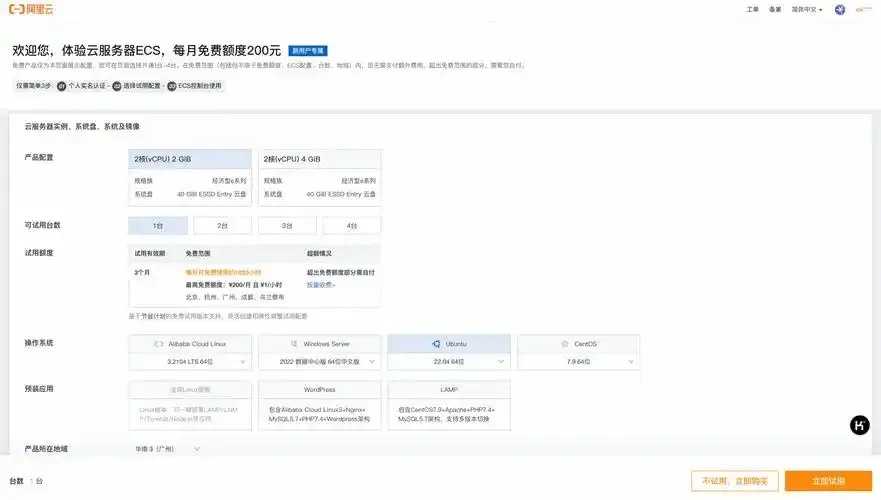Click the 操作系统 row label
This screenshot has height=500, width=881.
pyautogui.click(x=39, y=343)
